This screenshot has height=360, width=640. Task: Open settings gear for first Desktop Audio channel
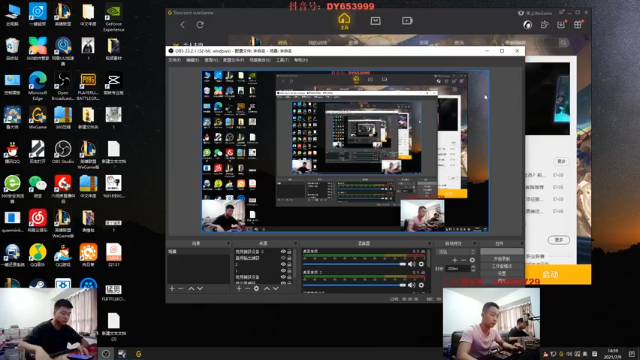[421, 264]
